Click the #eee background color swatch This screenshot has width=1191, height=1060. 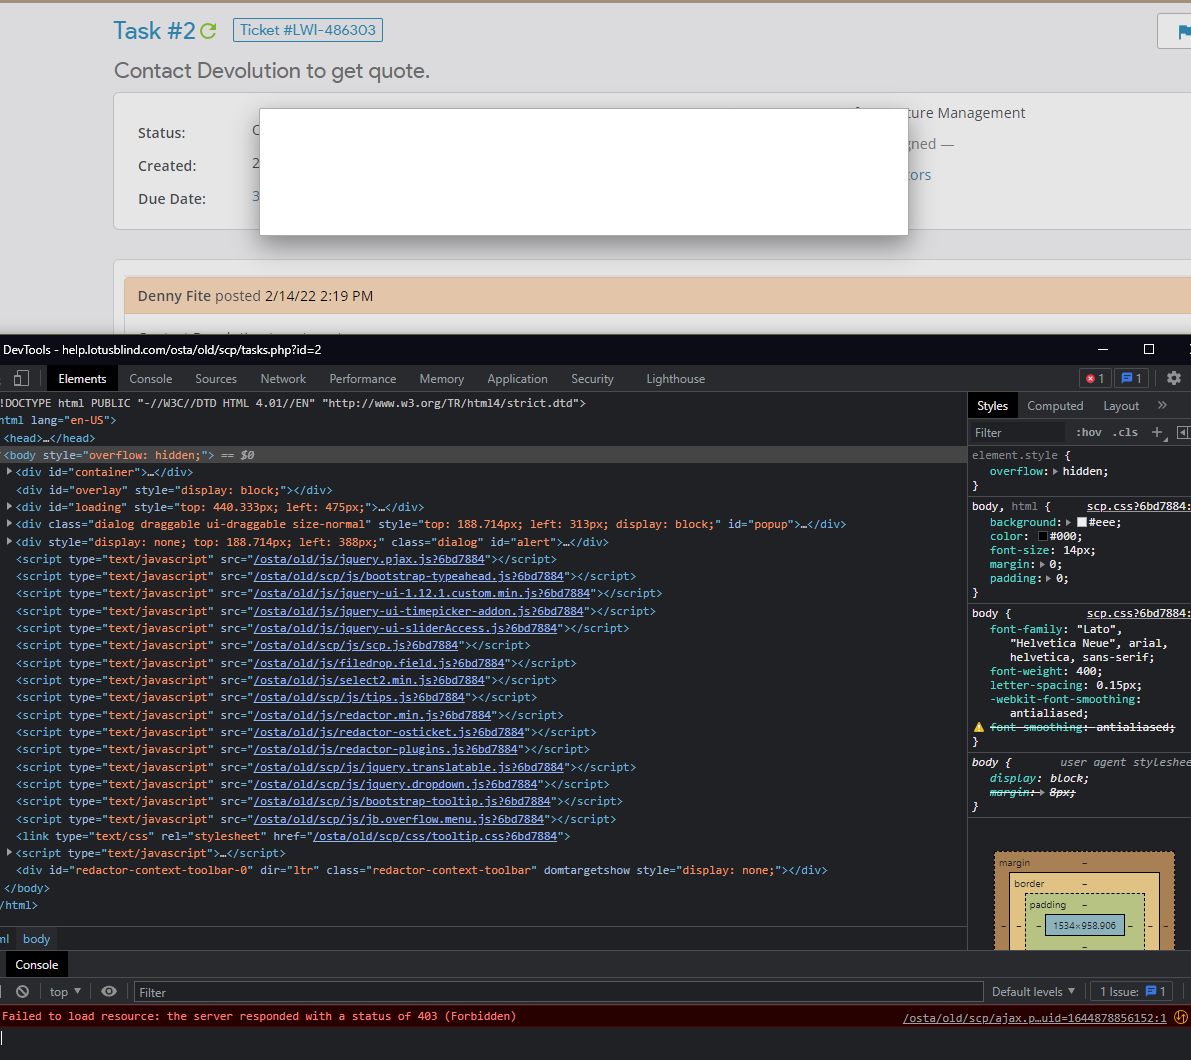point(1082,522)
